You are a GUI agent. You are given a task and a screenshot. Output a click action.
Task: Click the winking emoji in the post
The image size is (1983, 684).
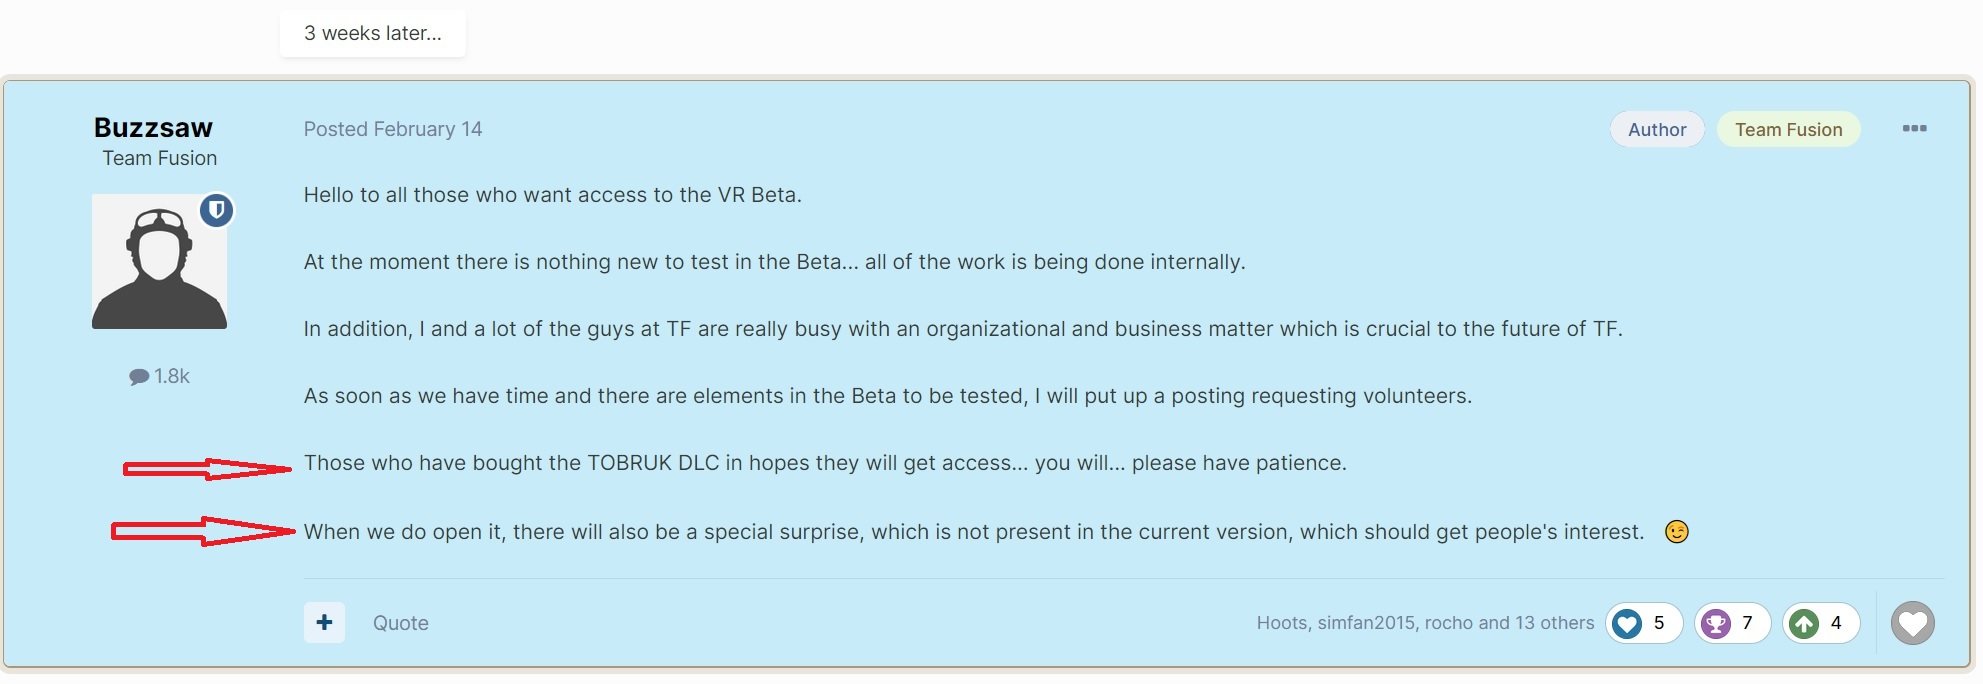[x=1676, y=532]
